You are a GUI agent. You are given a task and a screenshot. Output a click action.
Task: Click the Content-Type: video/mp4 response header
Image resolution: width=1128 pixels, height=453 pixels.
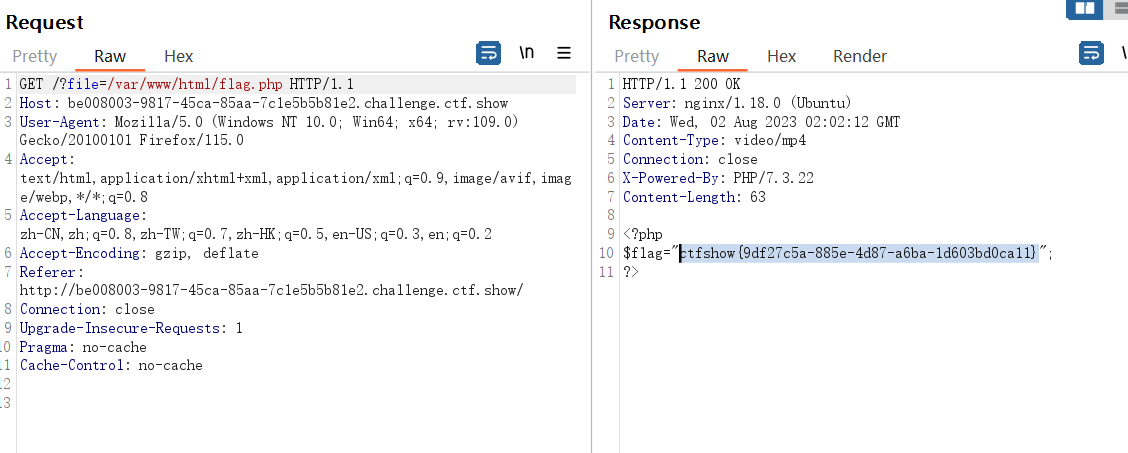714,140
